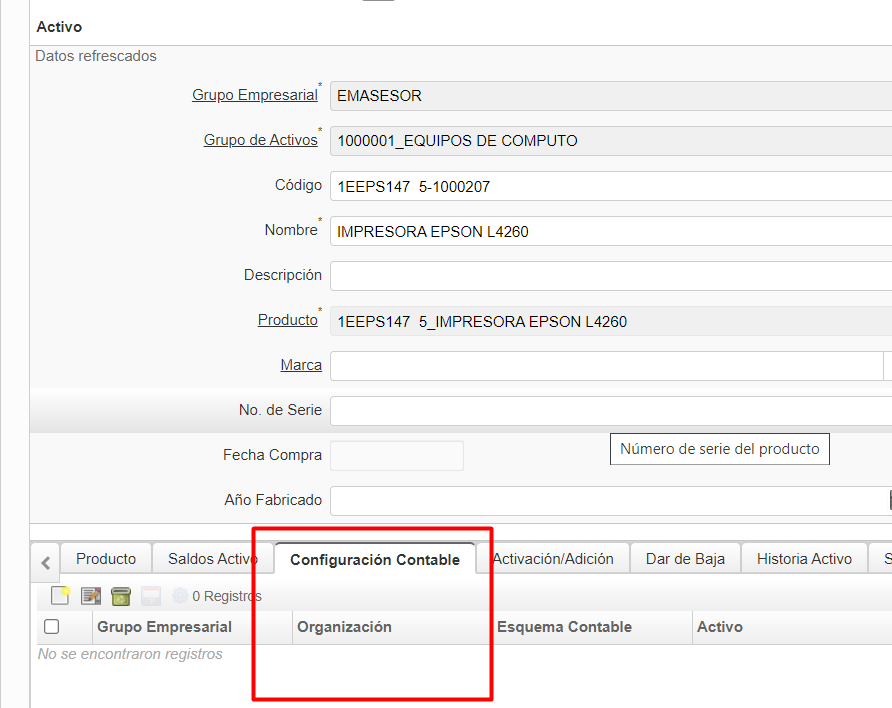Open the Historia Activo tab
Viewport: 892px width, 708px height.
[804, 559]
